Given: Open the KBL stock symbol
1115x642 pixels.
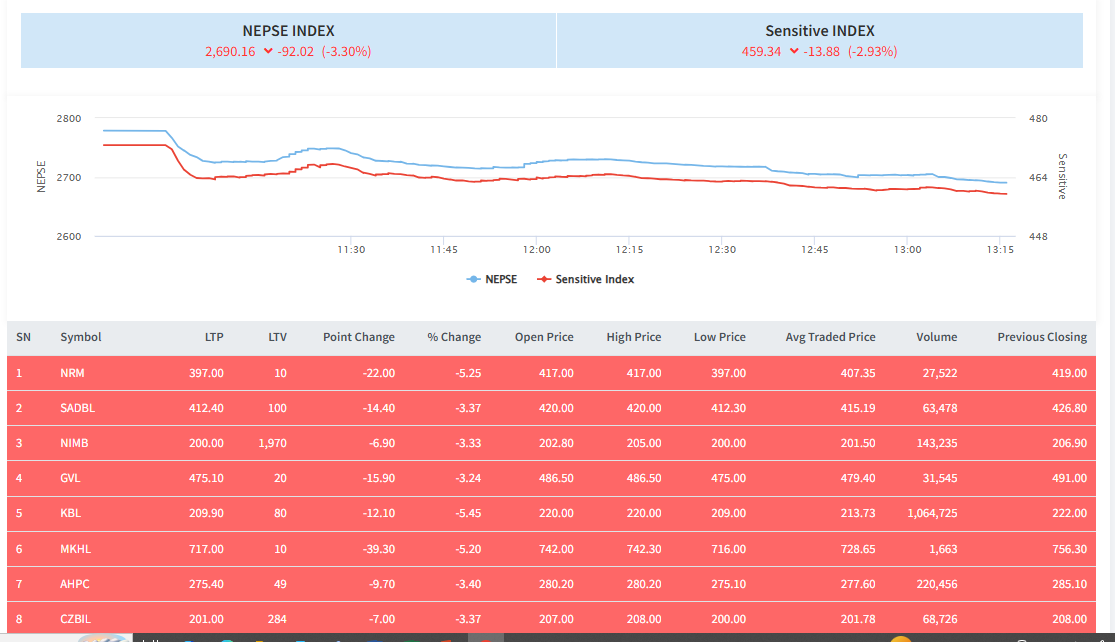Looking at the screenshot, I should pyautogui.click(x=71, y=513).
